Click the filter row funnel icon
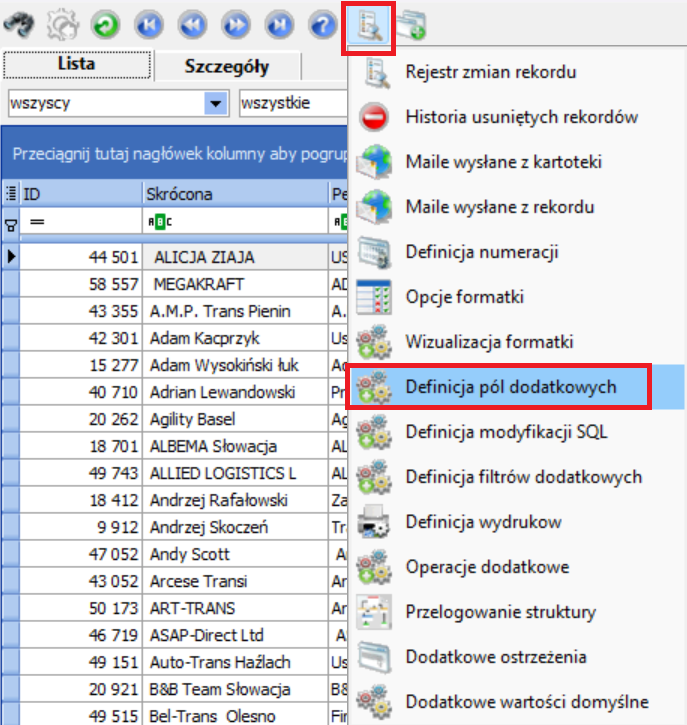This screenshot has height=725, width=687. pyautogui.click(x=11, y=225)
